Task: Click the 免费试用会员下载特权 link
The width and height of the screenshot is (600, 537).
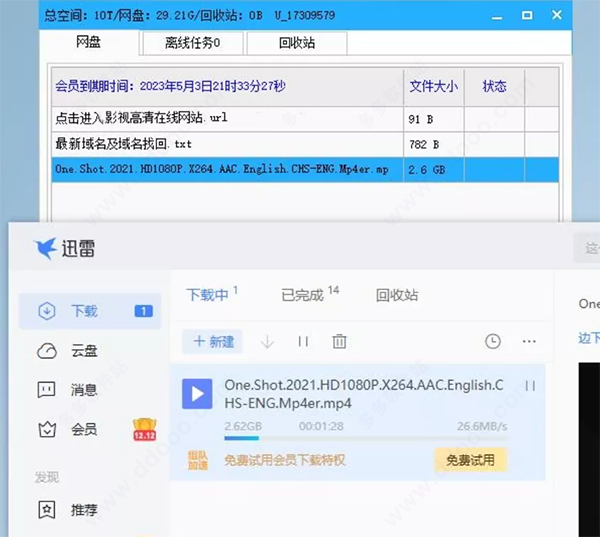Action: 285,460
